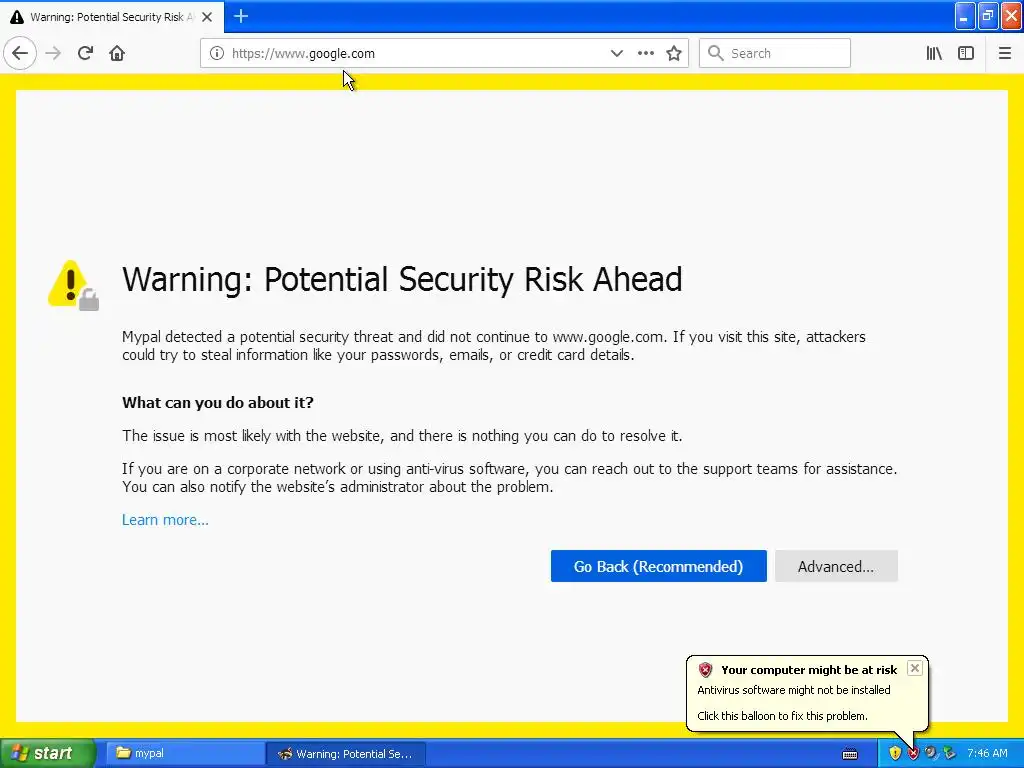Screen dimensions: 1024x768
Task: Show site information via the info icon
Action: pyautogui.click(x=216, y=54)
